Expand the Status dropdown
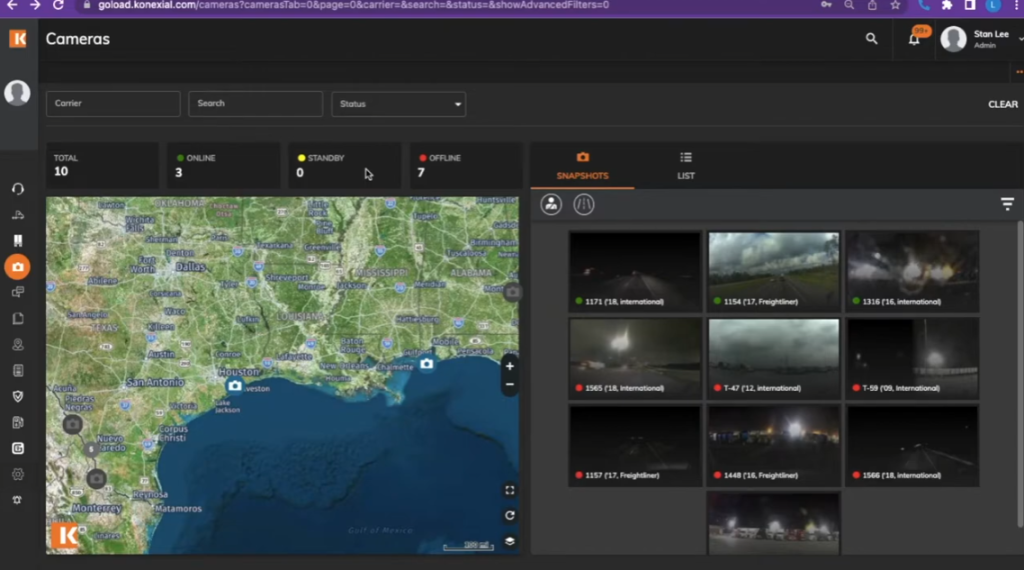The image size is (1024, 570). (x=398, y=104)
